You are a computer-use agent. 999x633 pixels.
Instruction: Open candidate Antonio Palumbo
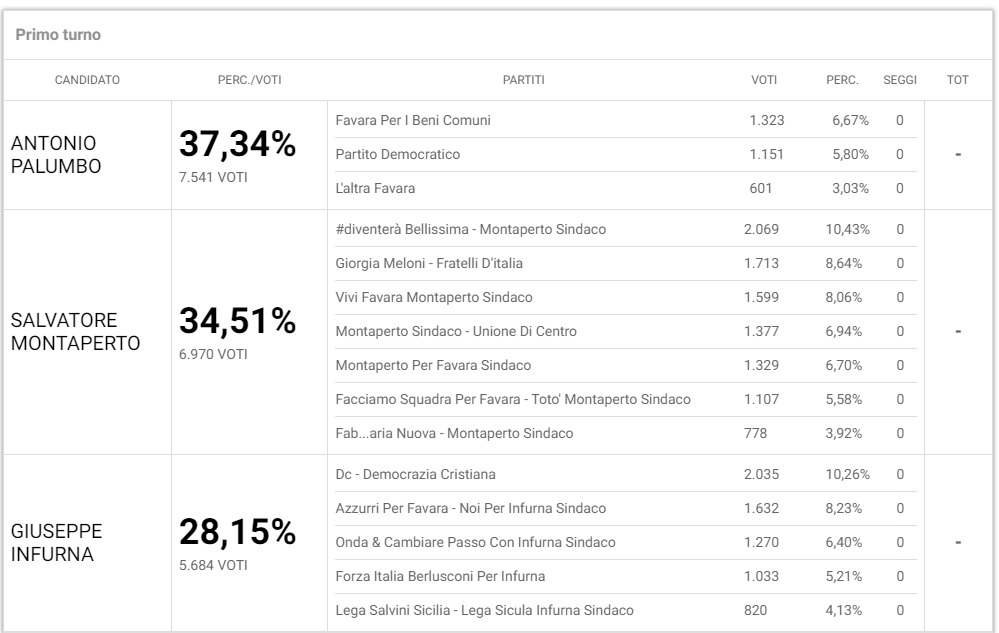click(56, 155)
